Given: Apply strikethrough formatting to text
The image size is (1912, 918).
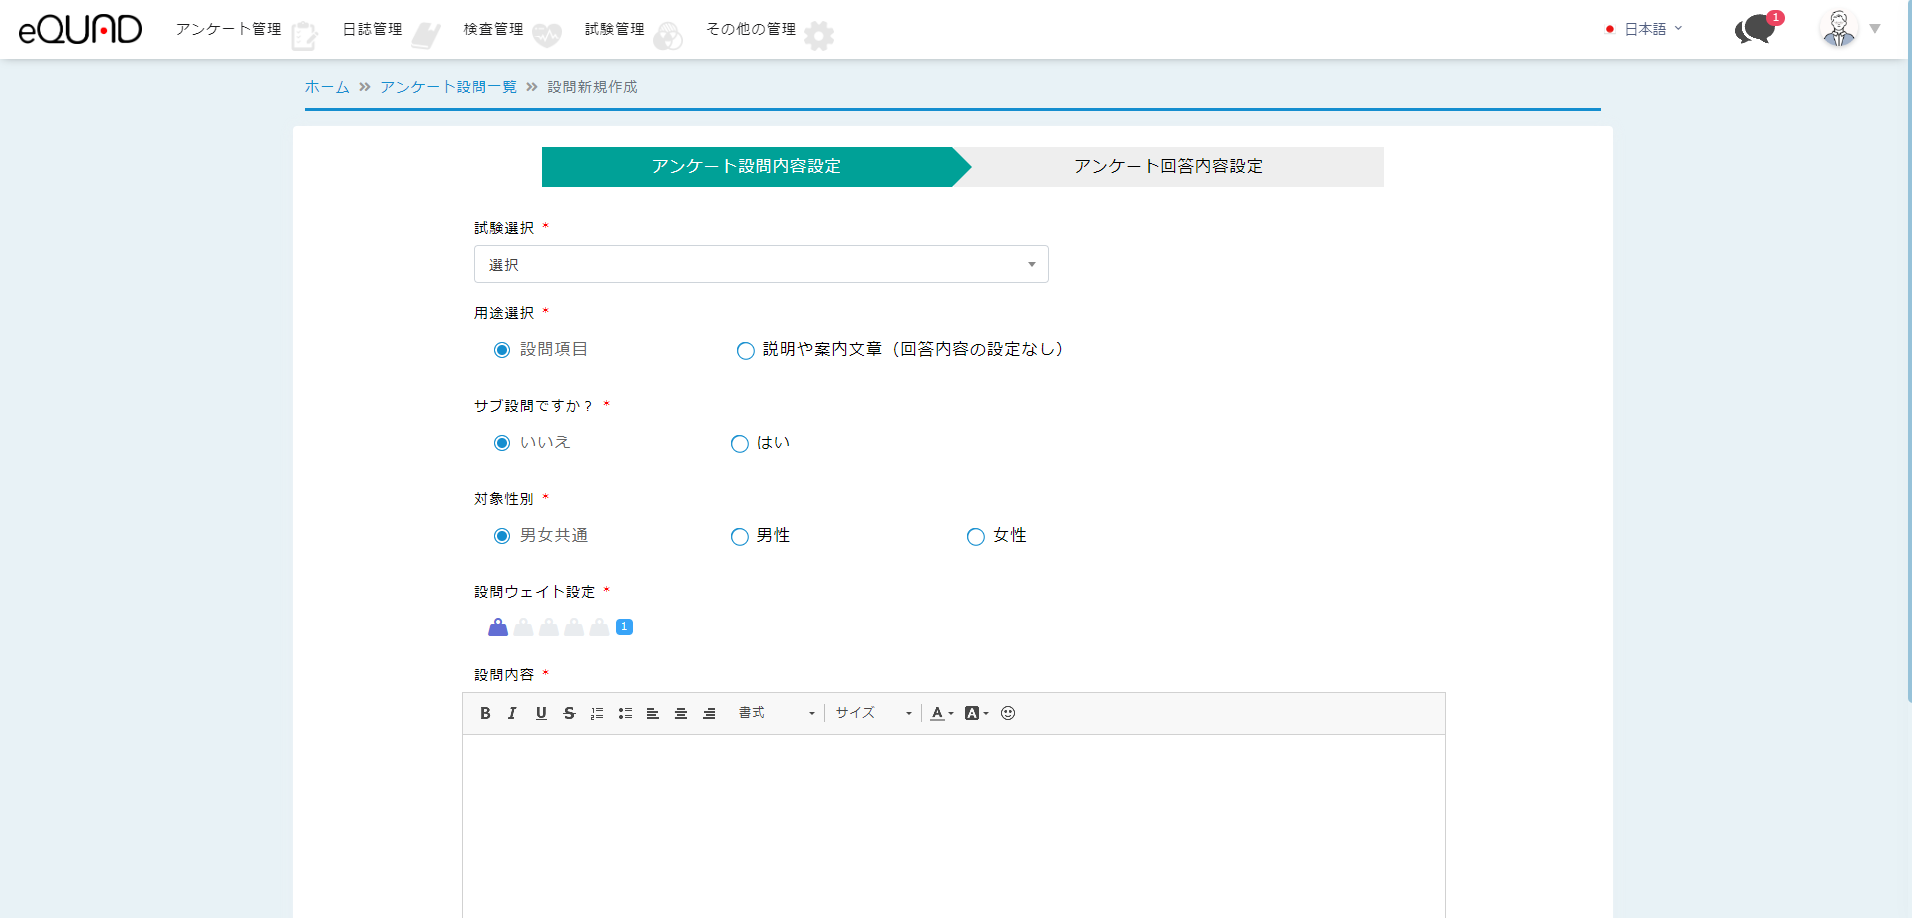Looking at the screenshot, I should 569,713.
